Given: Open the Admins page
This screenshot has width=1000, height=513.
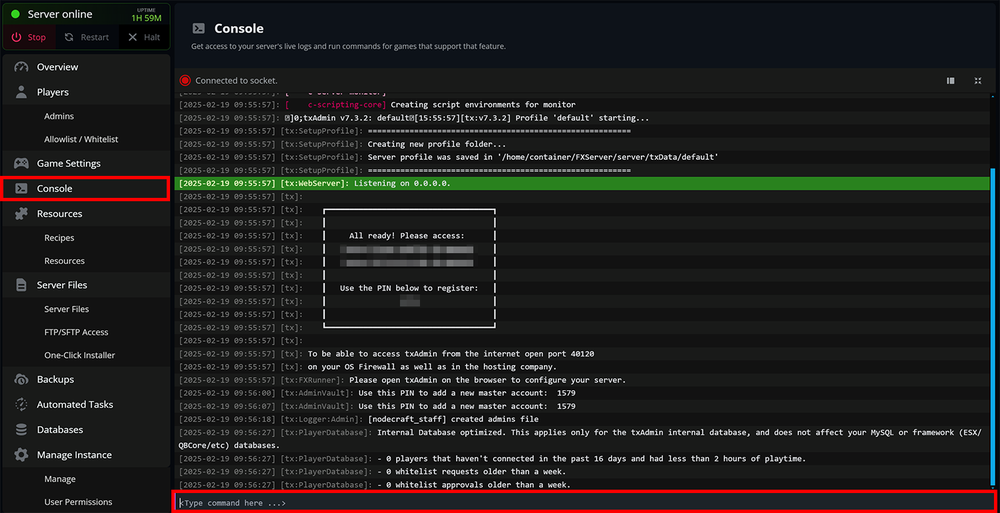Looking at the screenshot, I should click(x=59, y=116).
